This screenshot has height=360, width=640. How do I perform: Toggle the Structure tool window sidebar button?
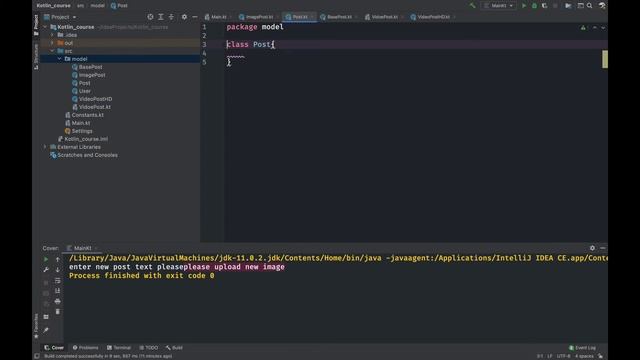pos(36,57)
